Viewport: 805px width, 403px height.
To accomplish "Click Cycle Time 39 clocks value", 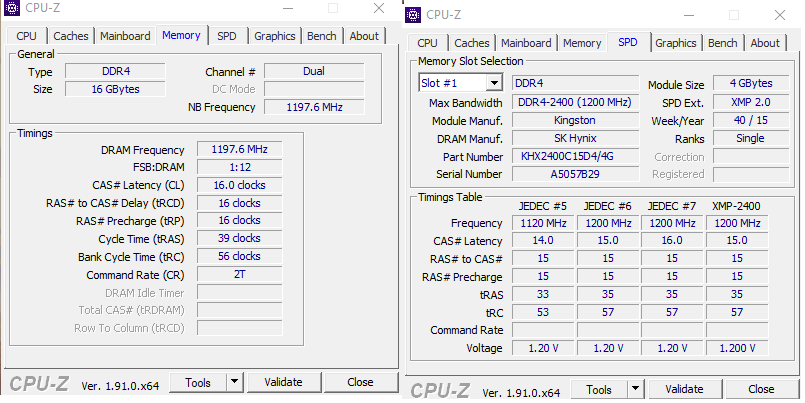I will [x=240, y=239].
